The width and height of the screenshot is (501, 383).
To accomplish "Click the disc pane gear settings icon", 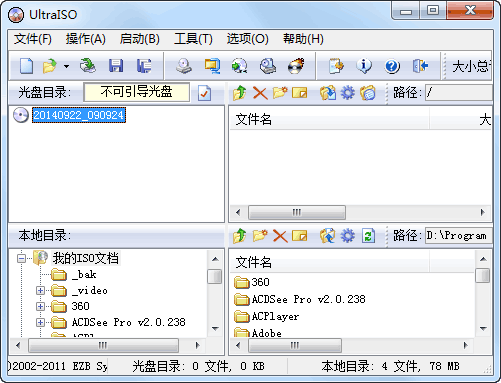I will pyautogui.click(x=348, y=93).
